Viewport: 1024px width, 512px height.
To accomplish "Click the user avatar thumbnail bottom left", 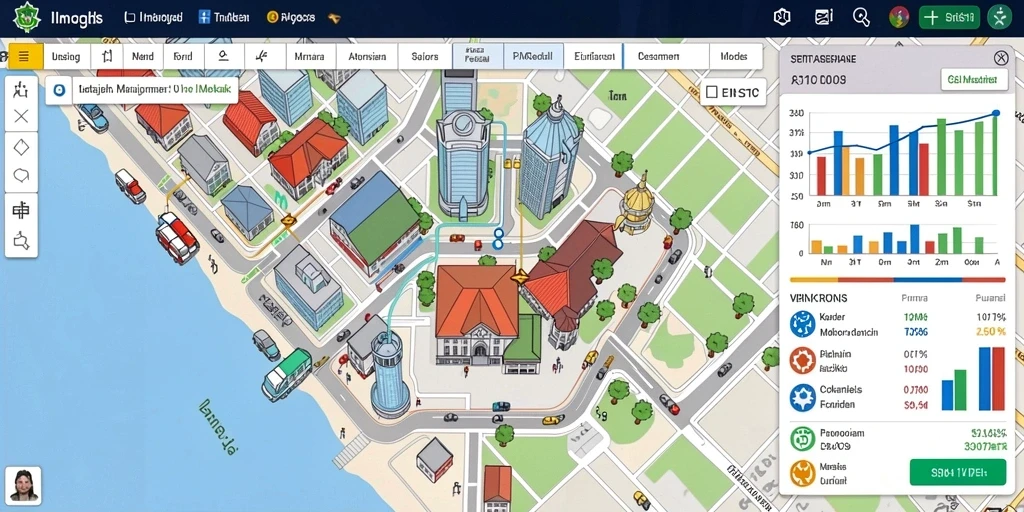I will (x=24, y=485).
